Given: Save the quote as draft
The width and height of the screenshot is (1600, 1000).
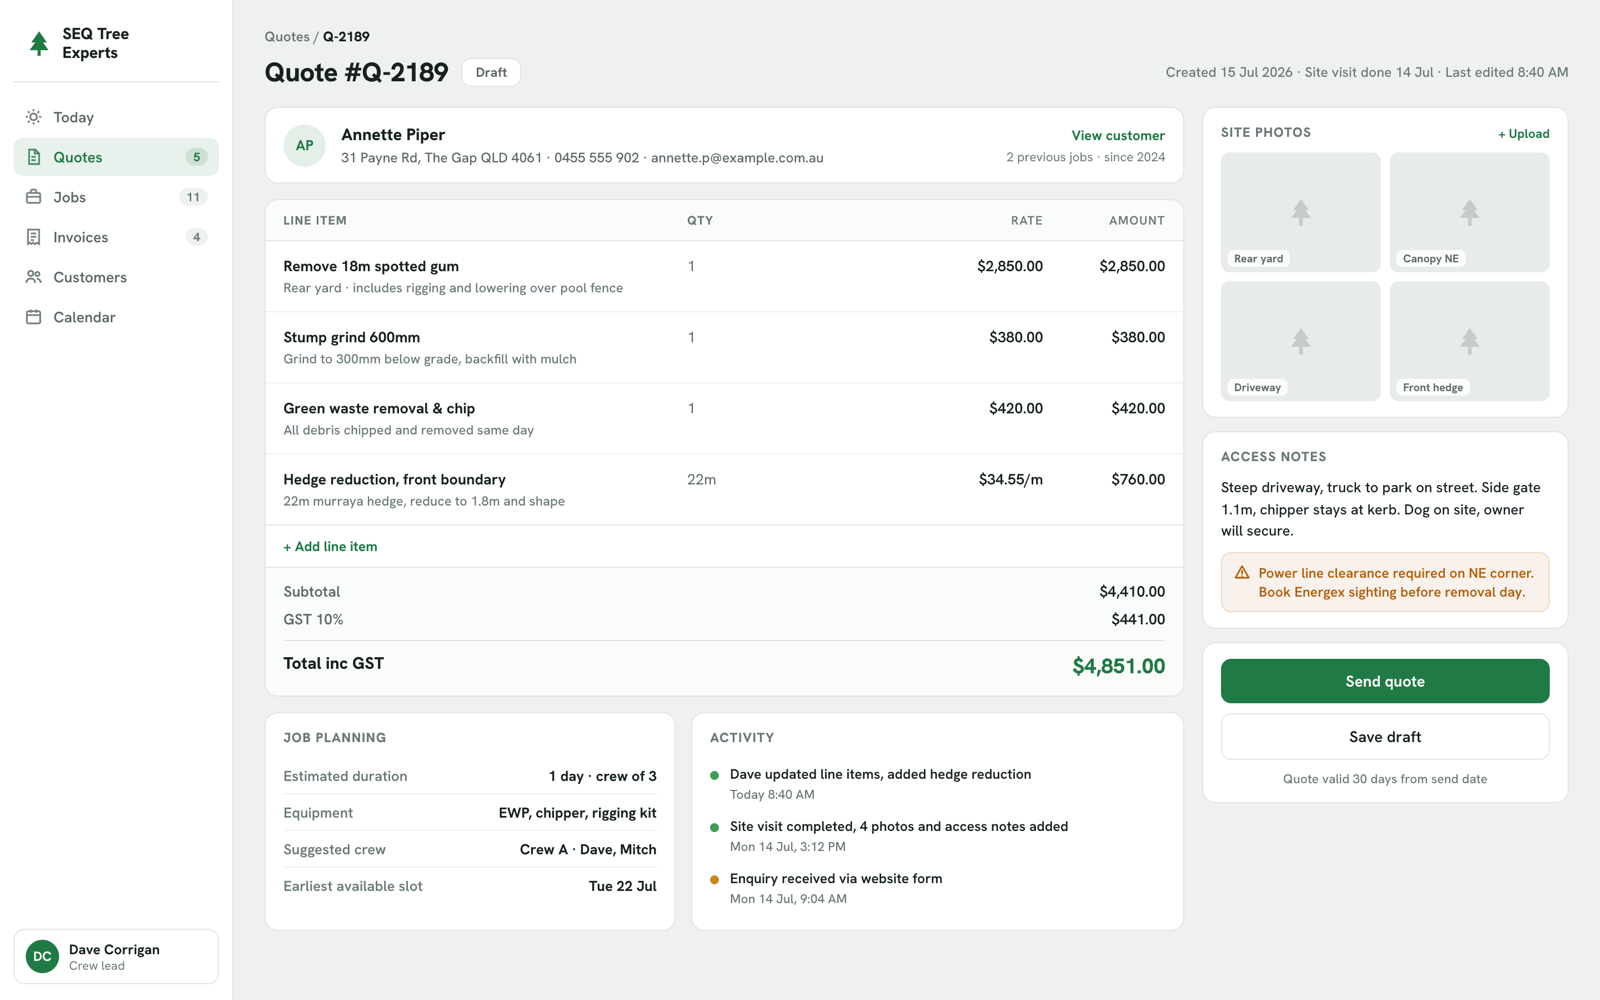Looking at the screenshot, I should pos(1385,737).
